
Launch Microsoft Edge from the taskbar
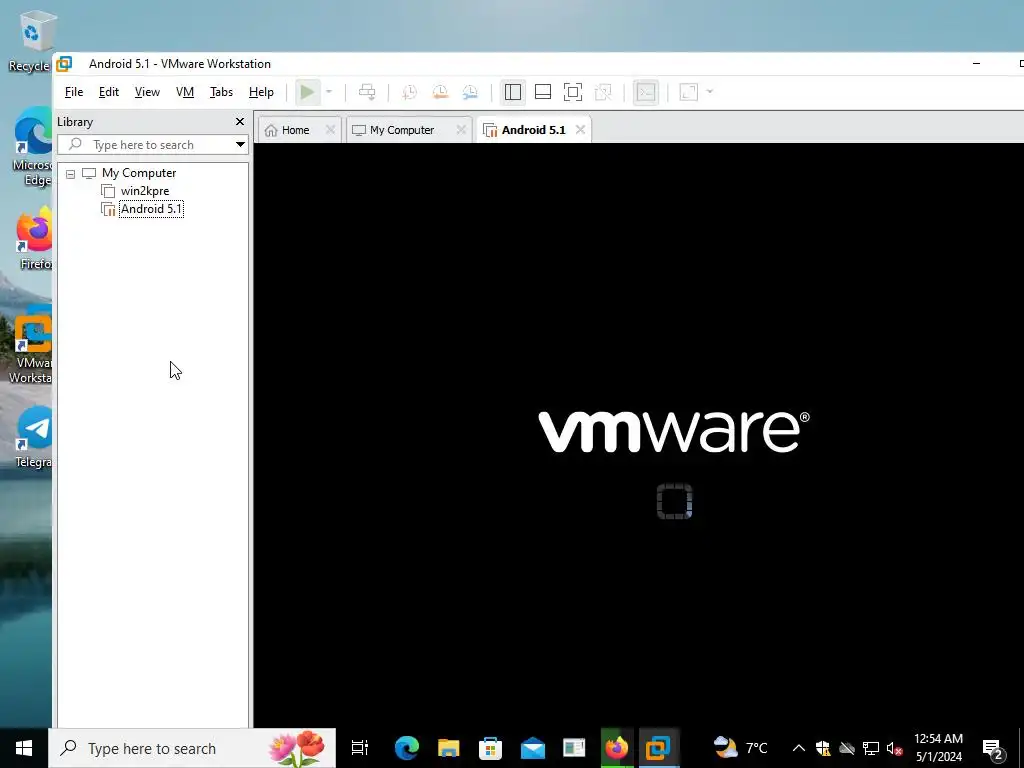point(406,748)
